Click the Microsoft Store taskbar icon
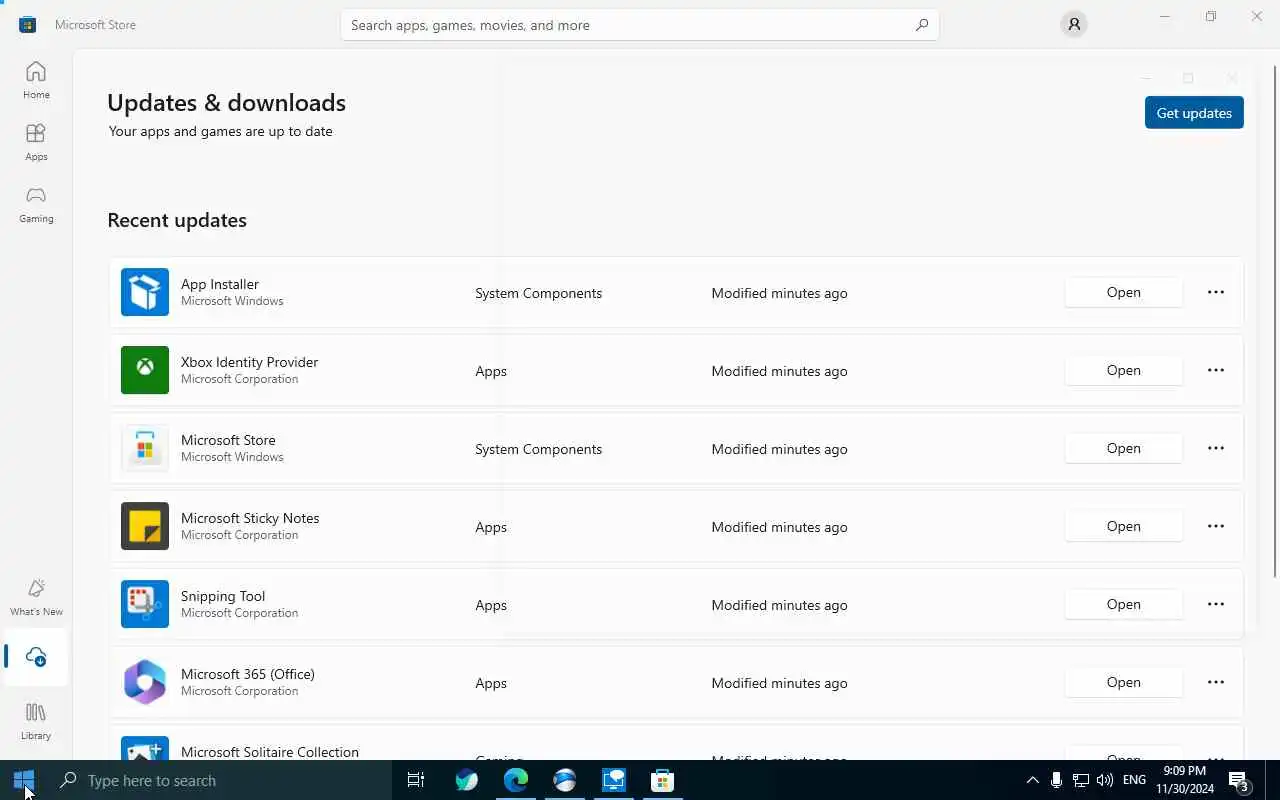Screen dimensions: 1280x800 click(x=662, y=780)
